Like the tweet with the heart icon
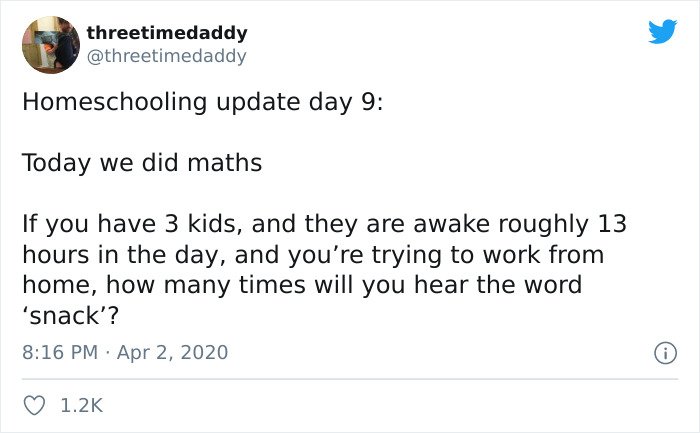Screen dimensions: 700x433 (34, 406)
